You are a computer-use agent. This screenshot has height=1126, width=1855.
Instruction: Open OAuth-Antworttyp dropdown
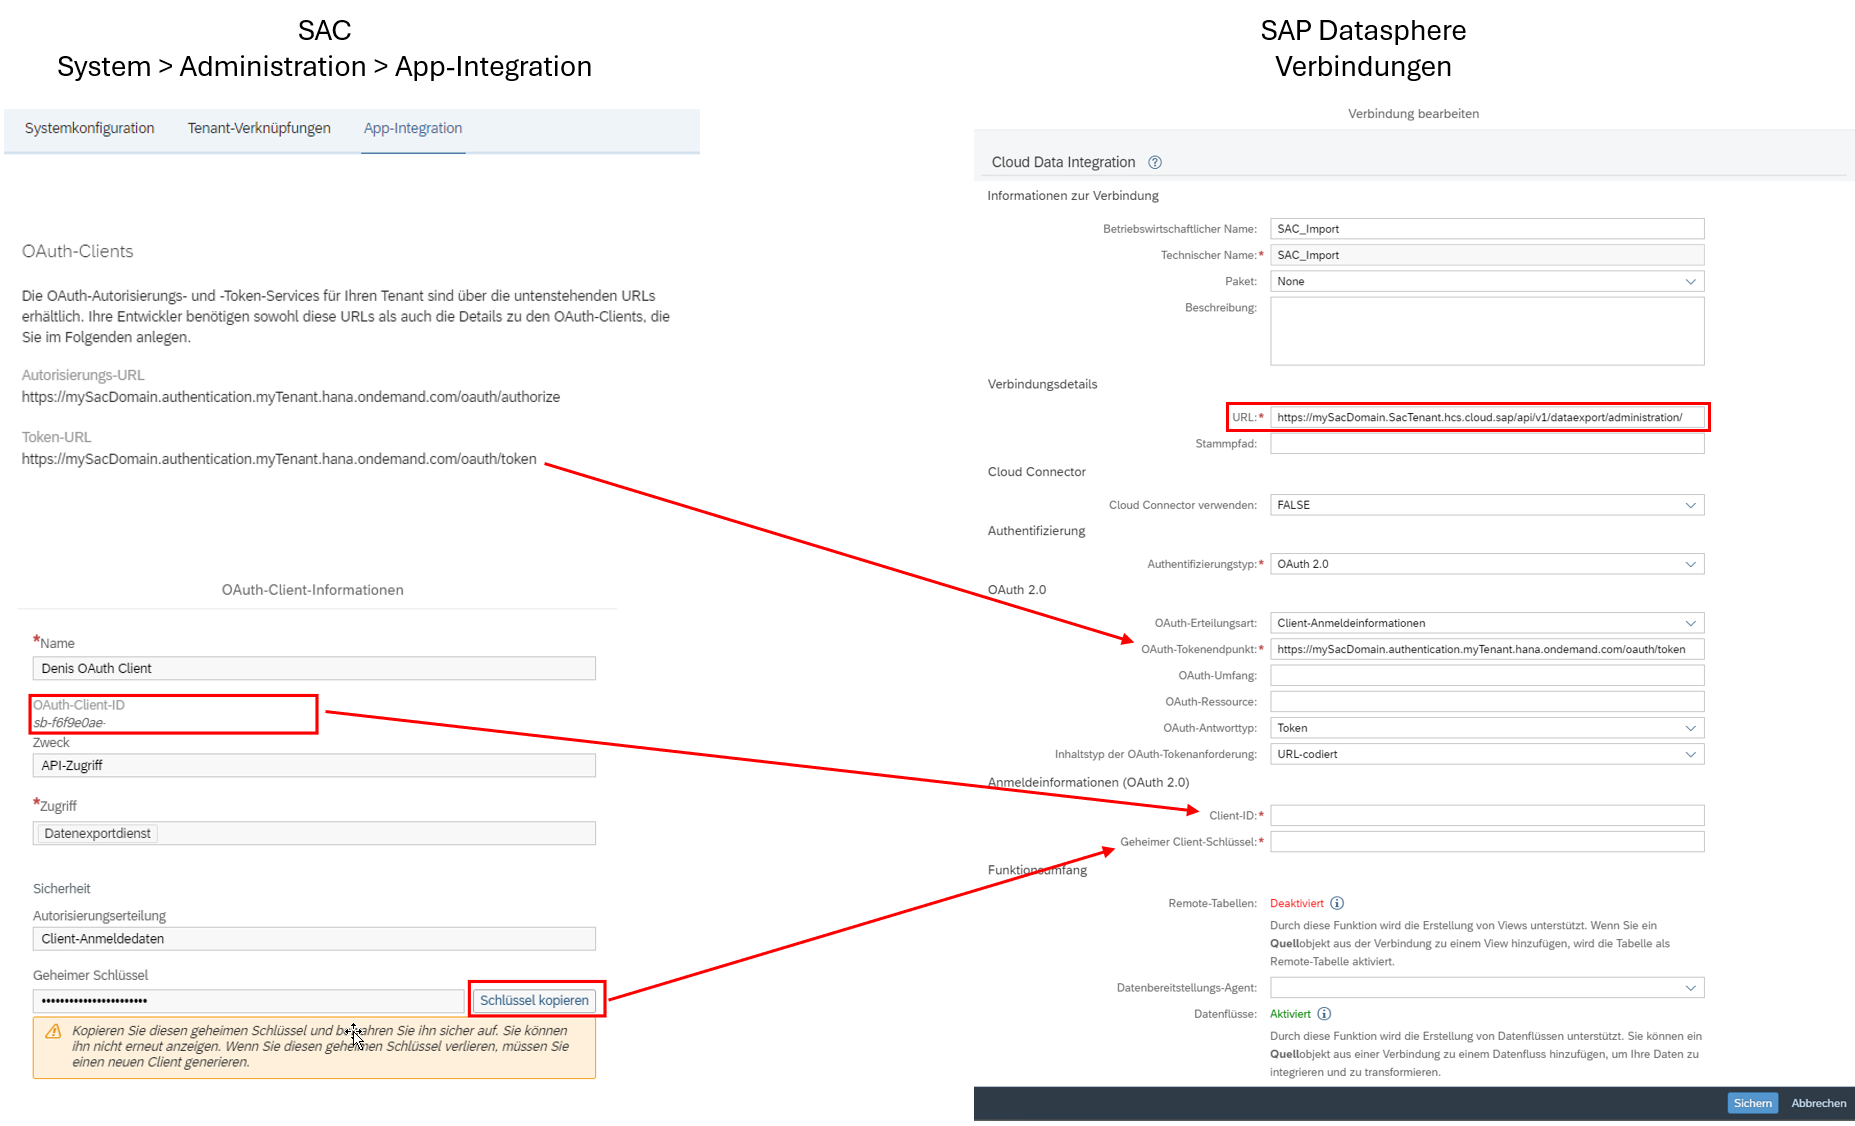coord(1487,728)
